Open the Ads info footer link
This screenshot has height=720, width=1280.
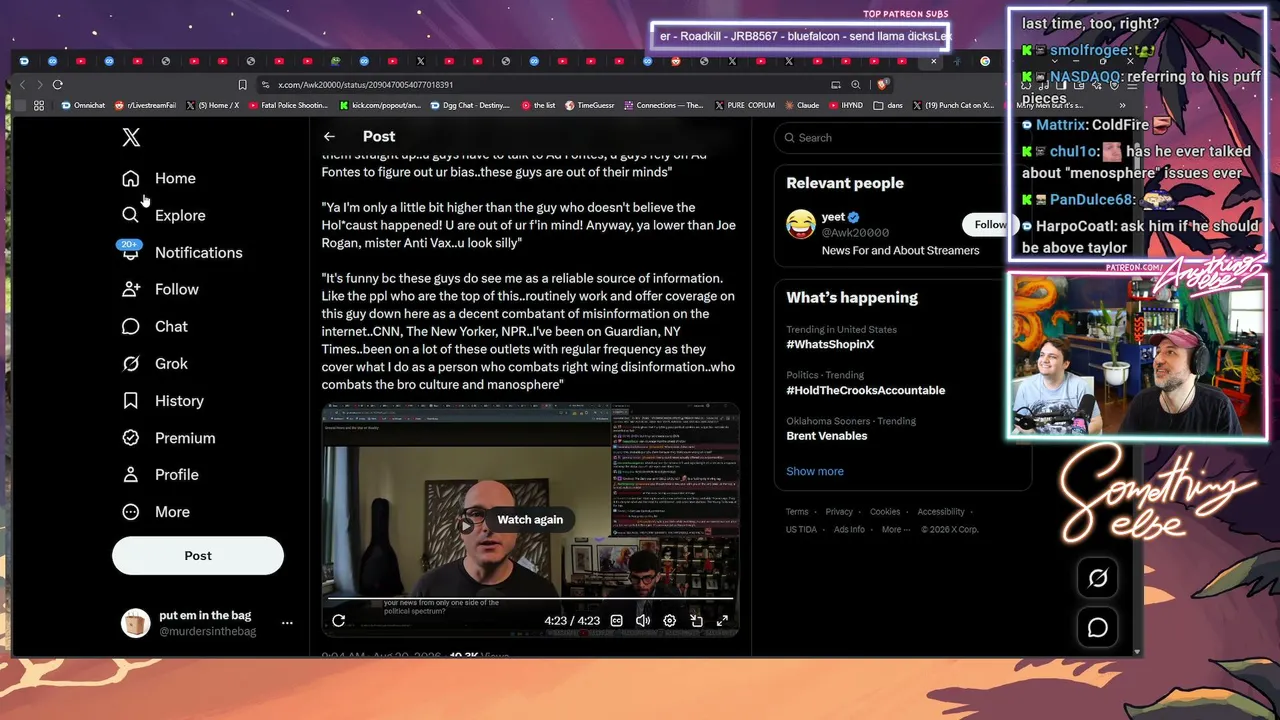click(849, 529)
